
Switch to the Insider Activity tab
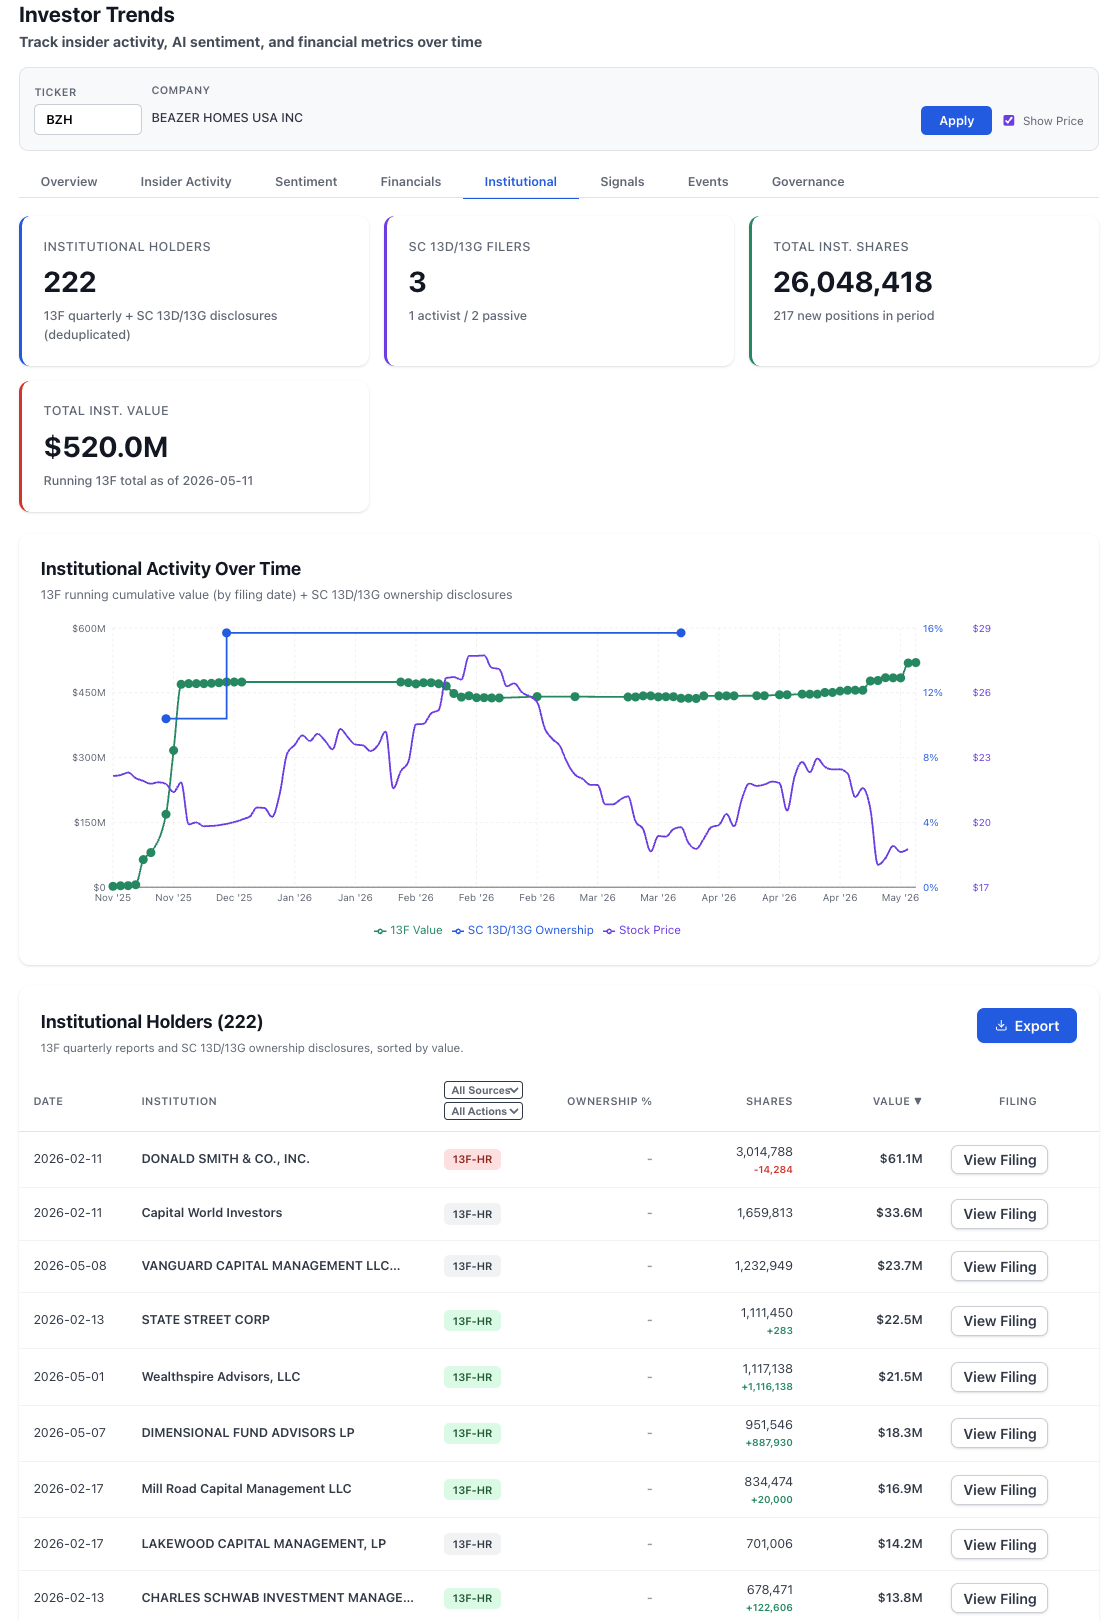(x=186, y=182)
